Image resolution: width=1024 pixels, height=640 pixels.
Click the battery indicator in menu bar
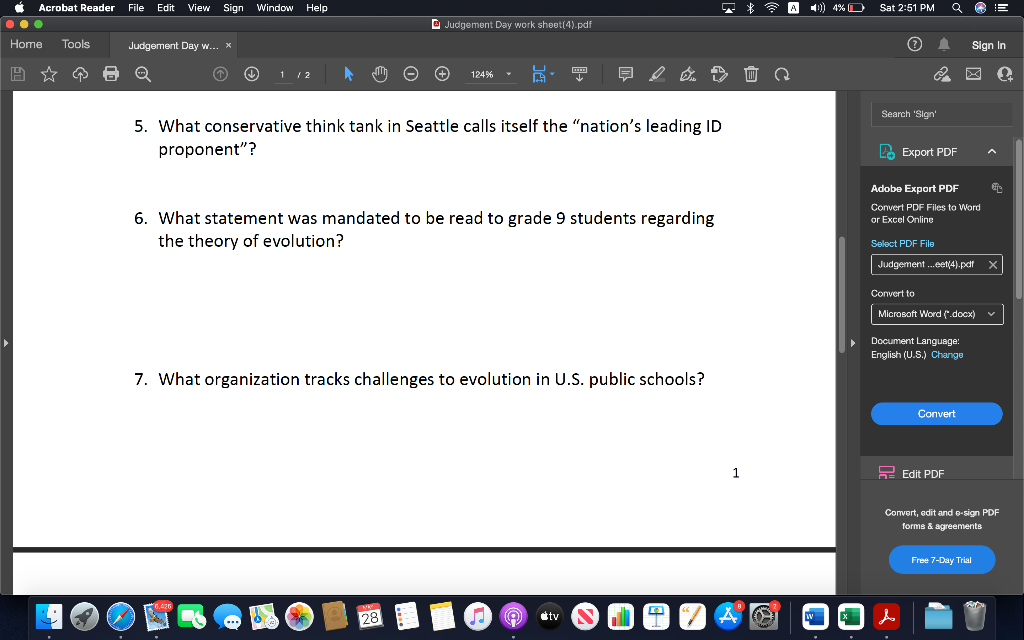tap(854, 8)
